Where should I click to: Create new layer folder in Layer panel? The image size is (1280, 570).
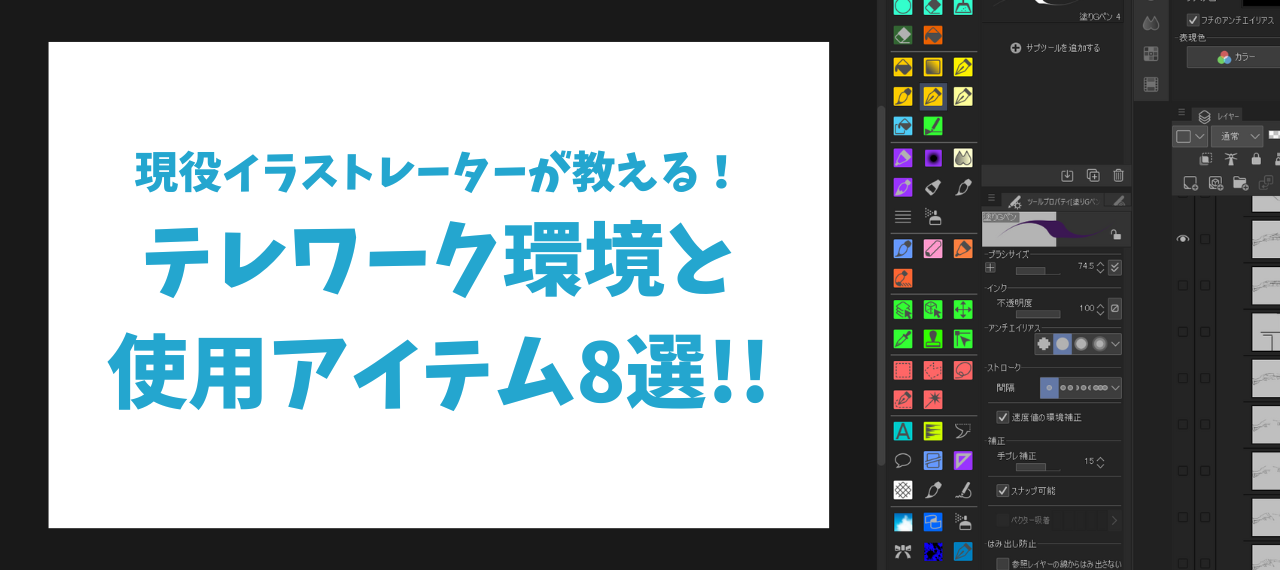click(x=1240, y=183)
